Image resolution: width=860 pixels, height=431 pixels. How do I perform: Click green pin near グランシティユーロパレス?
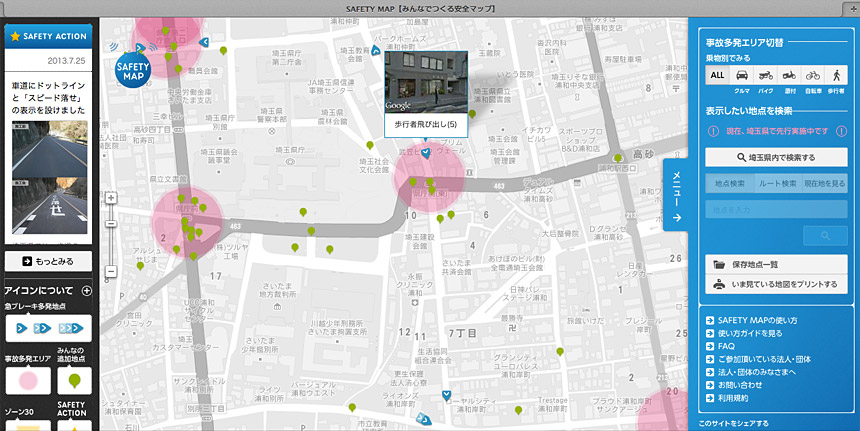tap(559, 351)
